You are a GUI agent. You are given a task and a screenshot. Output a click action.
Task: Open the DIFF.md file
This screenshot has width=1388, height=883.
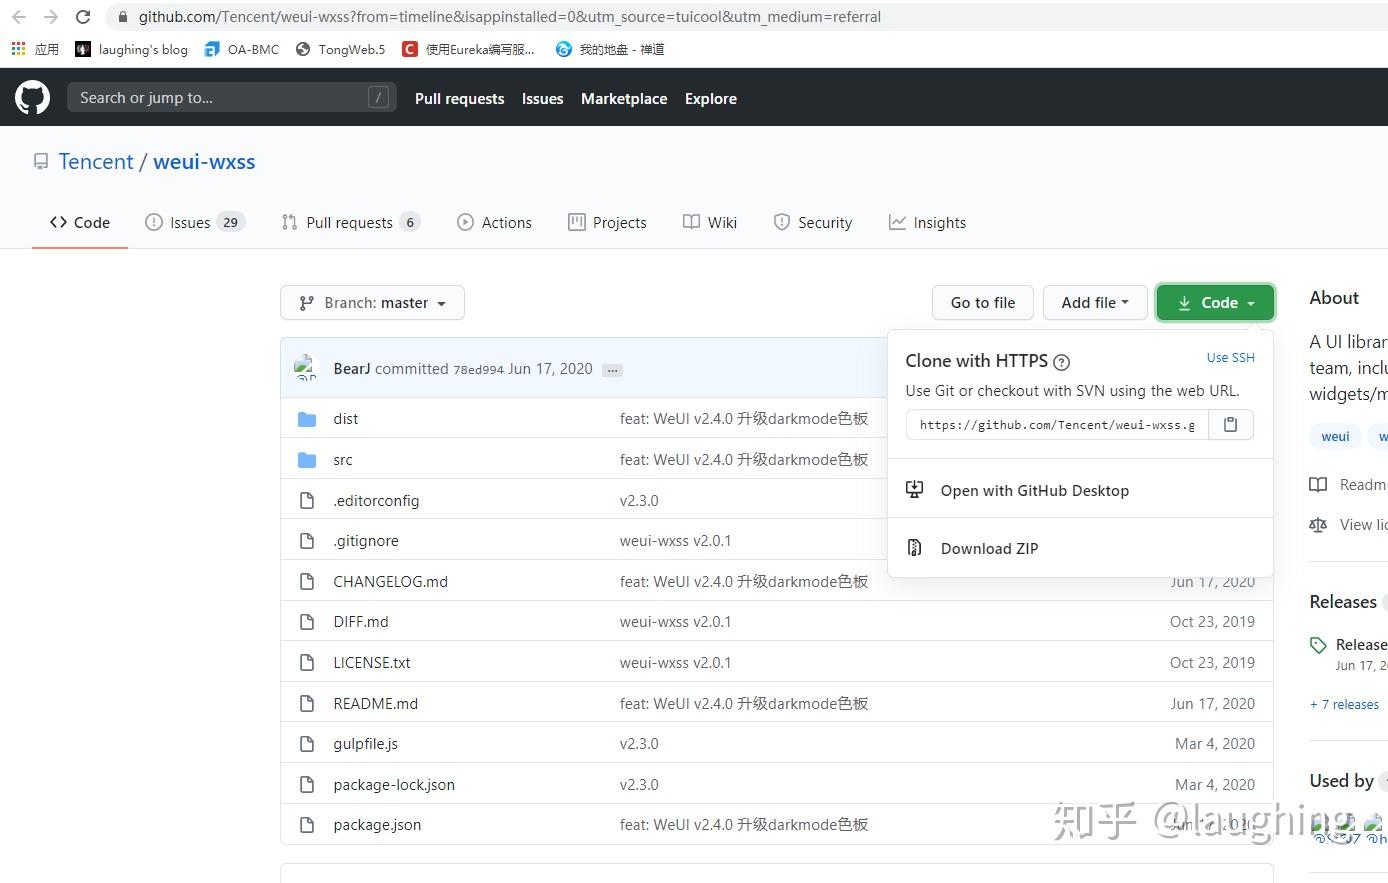click(x=361, y=622)
